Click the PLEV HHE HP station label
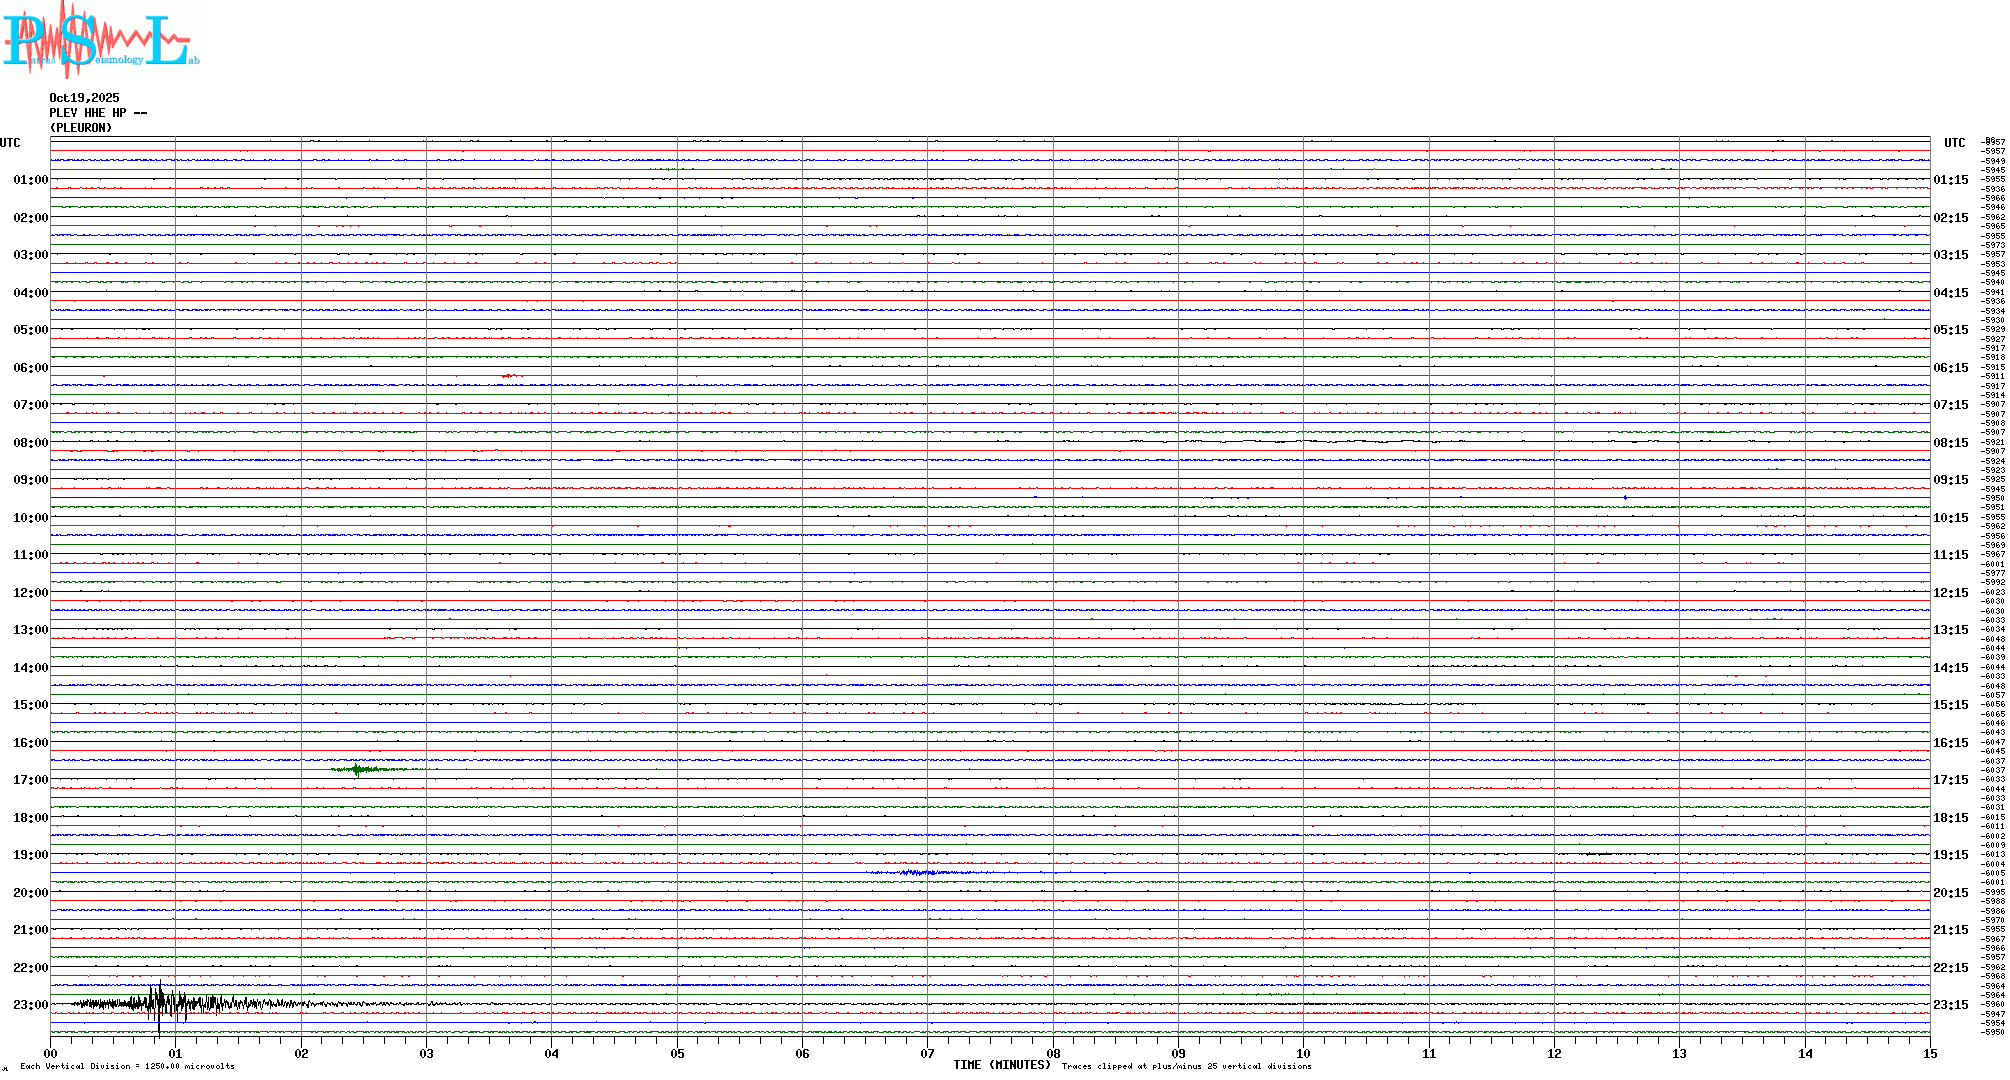Viewport: 2010px width, 1080px height. click(x=97, y=113)
